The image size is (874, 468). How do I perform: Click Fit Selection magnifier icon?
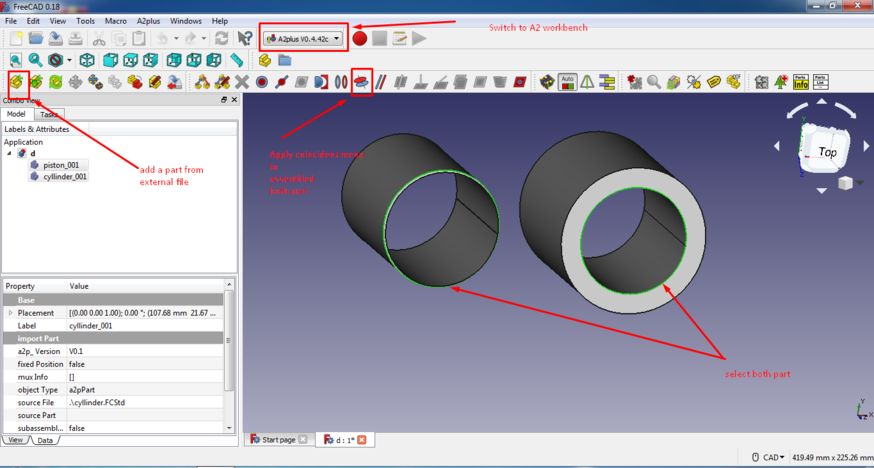(x=35, y=60)
